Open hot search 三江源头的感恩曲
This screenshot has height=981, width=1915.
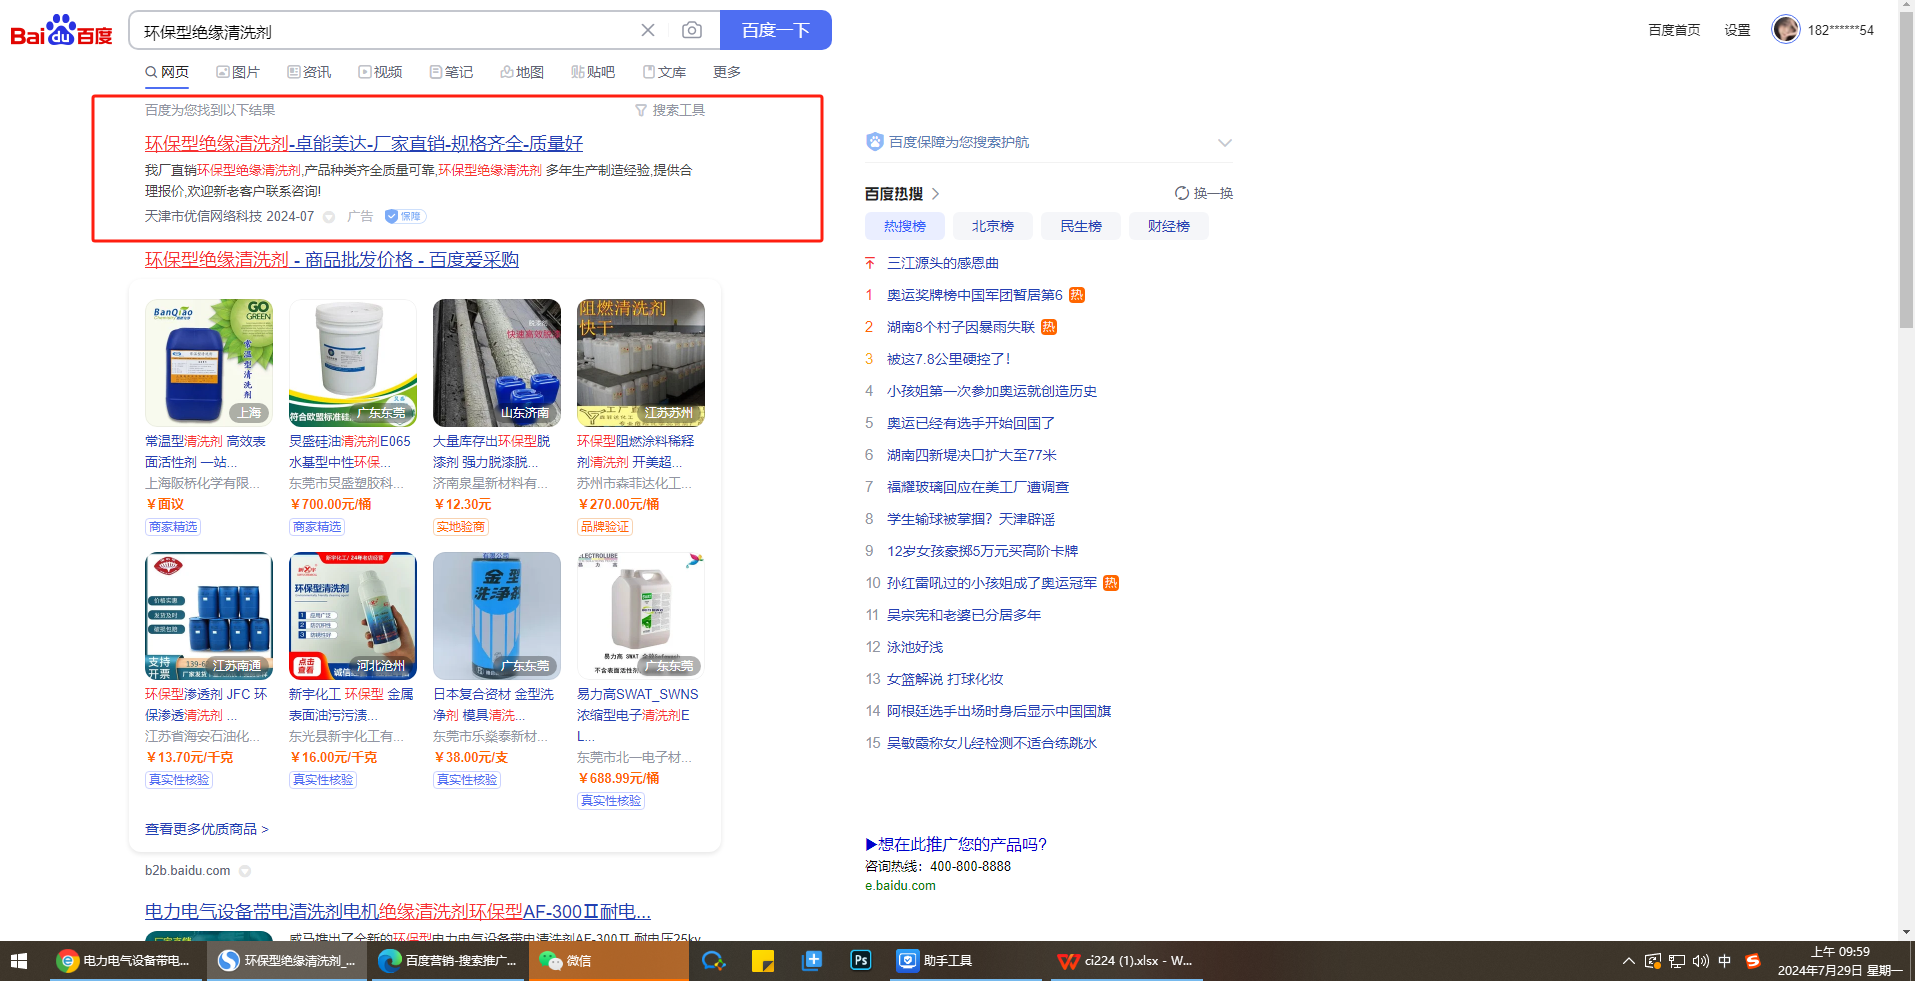[x=943, y=263]
